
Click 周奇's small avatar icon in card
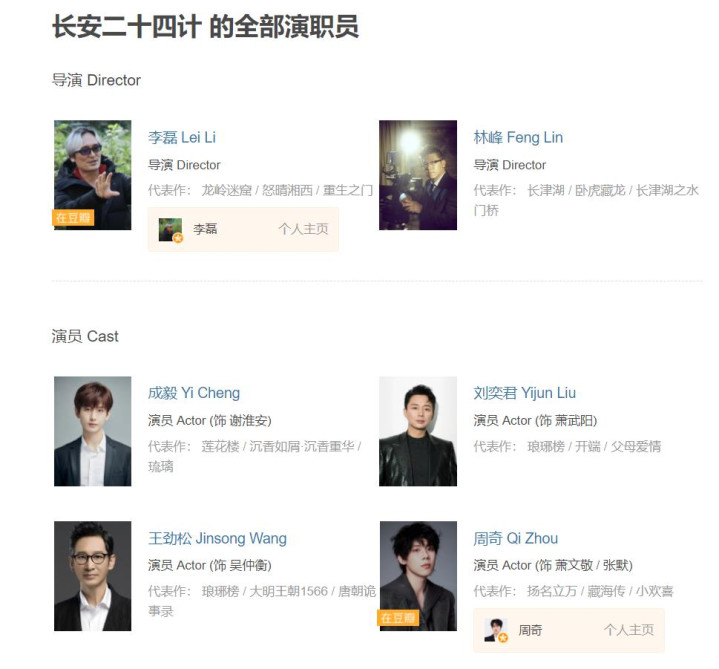click(496, 630)
